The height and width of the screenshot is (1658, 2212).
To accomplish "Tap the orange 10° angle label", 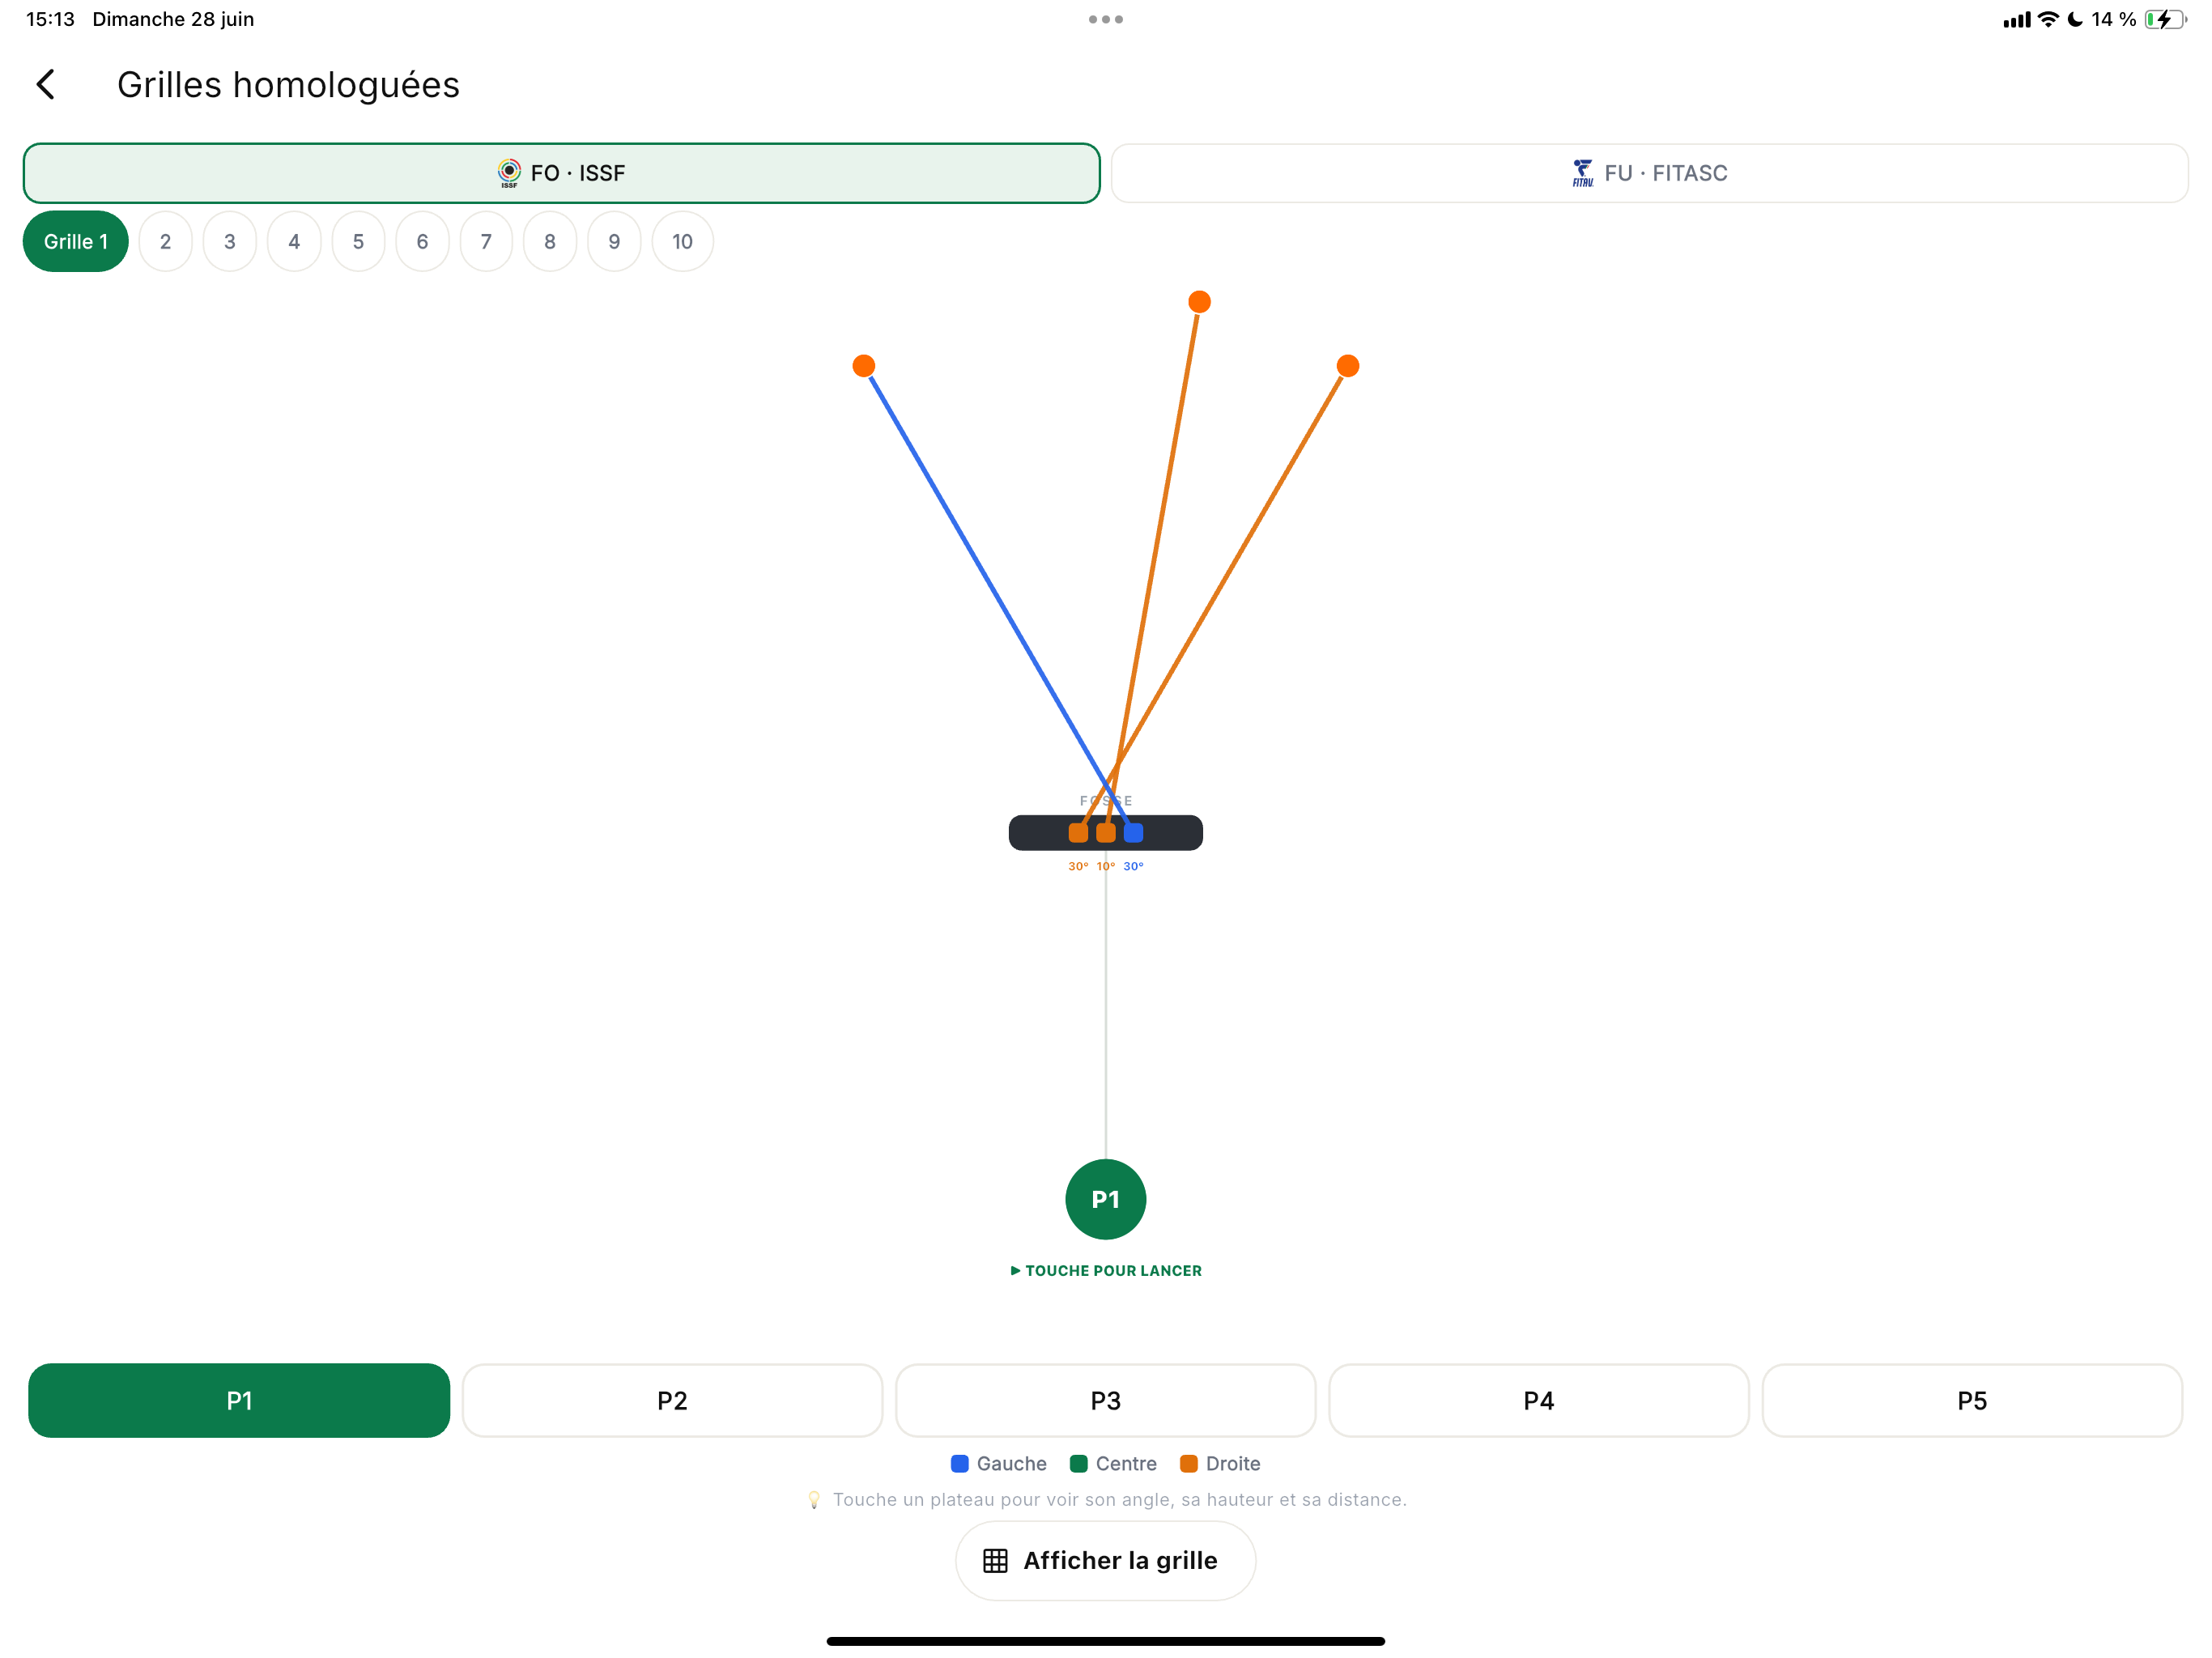I will point(1106,866).
